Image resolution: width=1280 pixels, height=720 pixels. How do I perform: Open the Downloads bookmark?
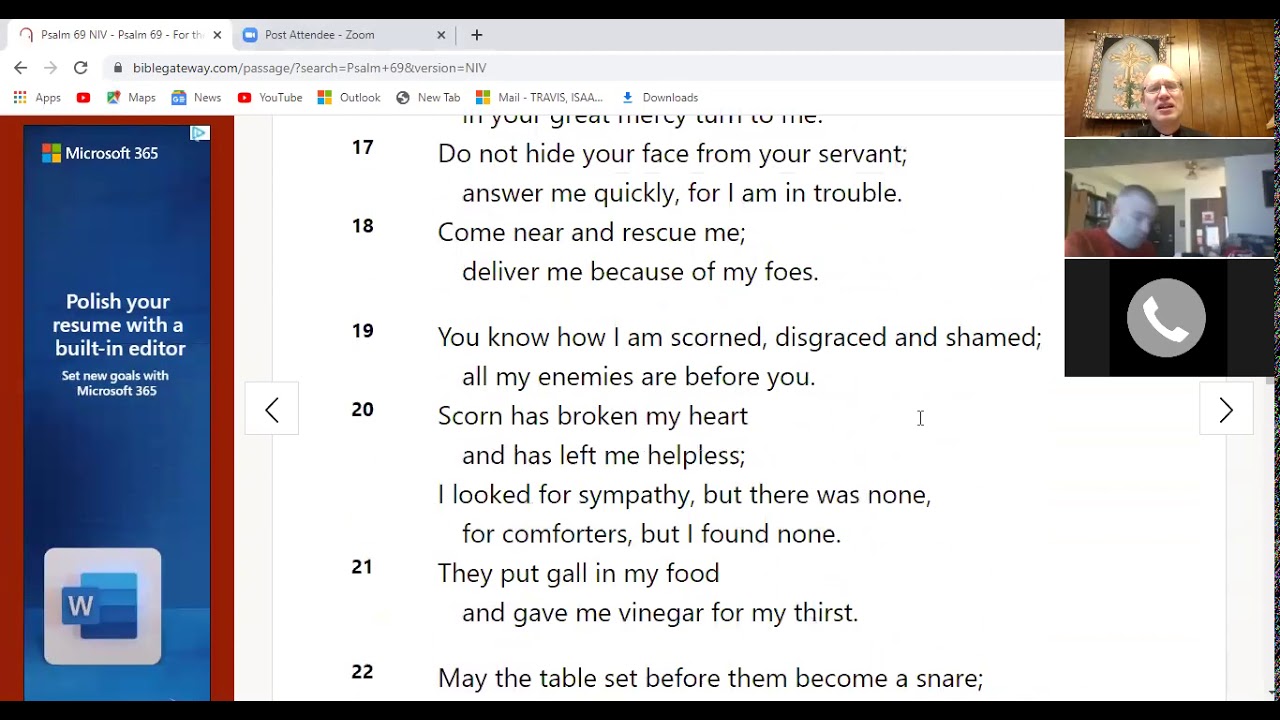(x=660, y=98)
